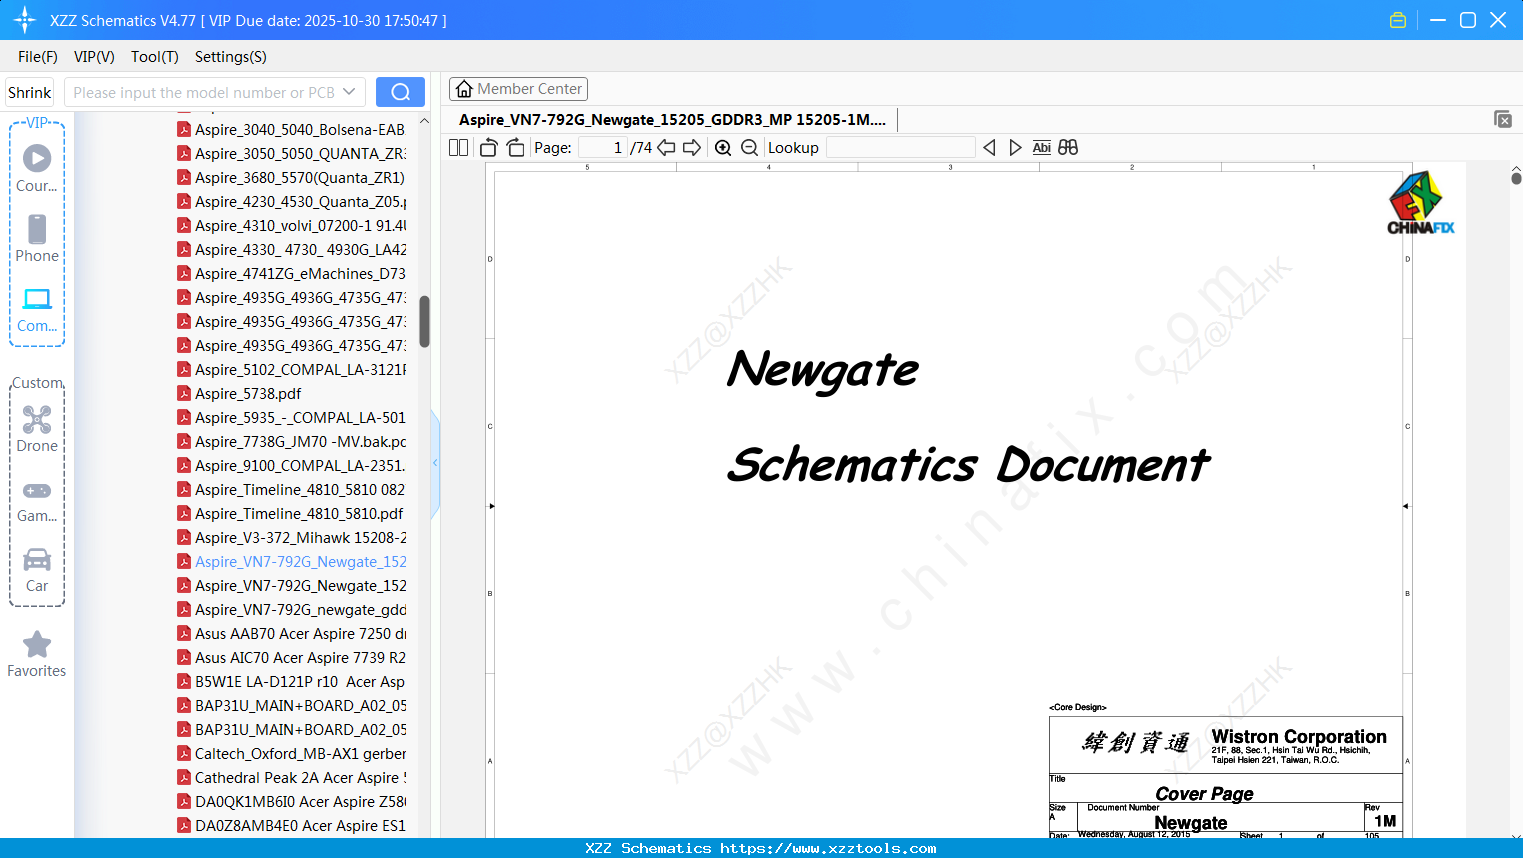Open the VIP menu
The image size is (1523, 858).
tap(94, 57)
